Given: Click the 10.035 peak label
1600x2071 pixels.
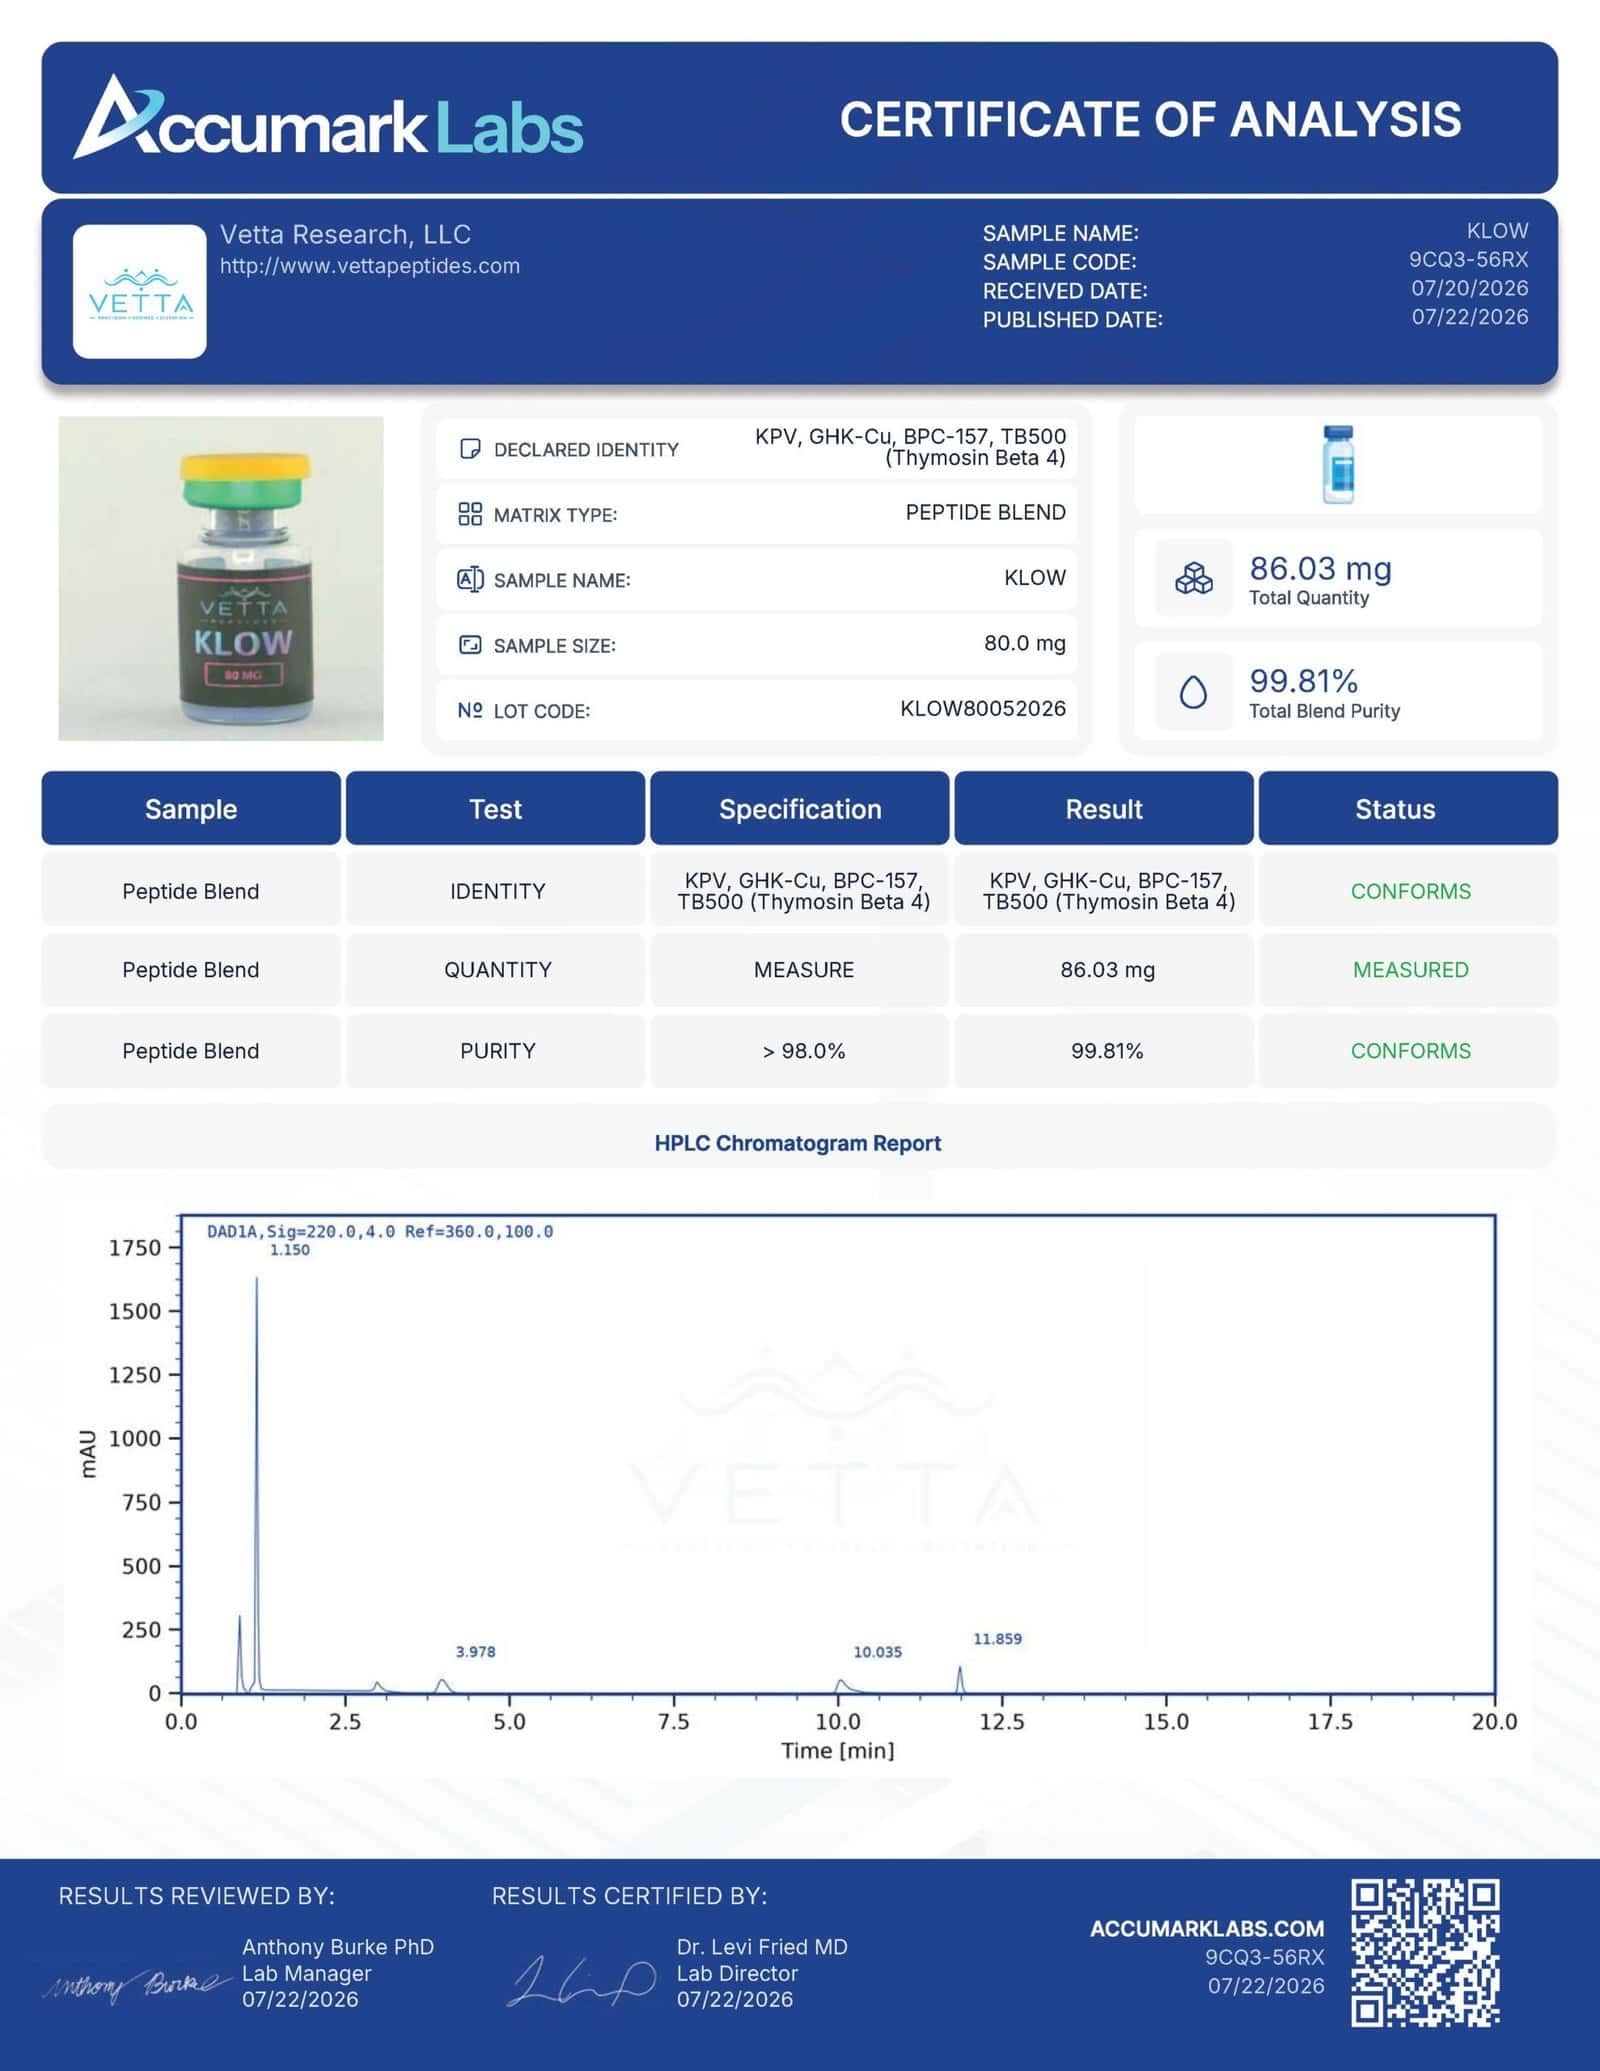Looking at the screenshot, I should [878, 1652].
